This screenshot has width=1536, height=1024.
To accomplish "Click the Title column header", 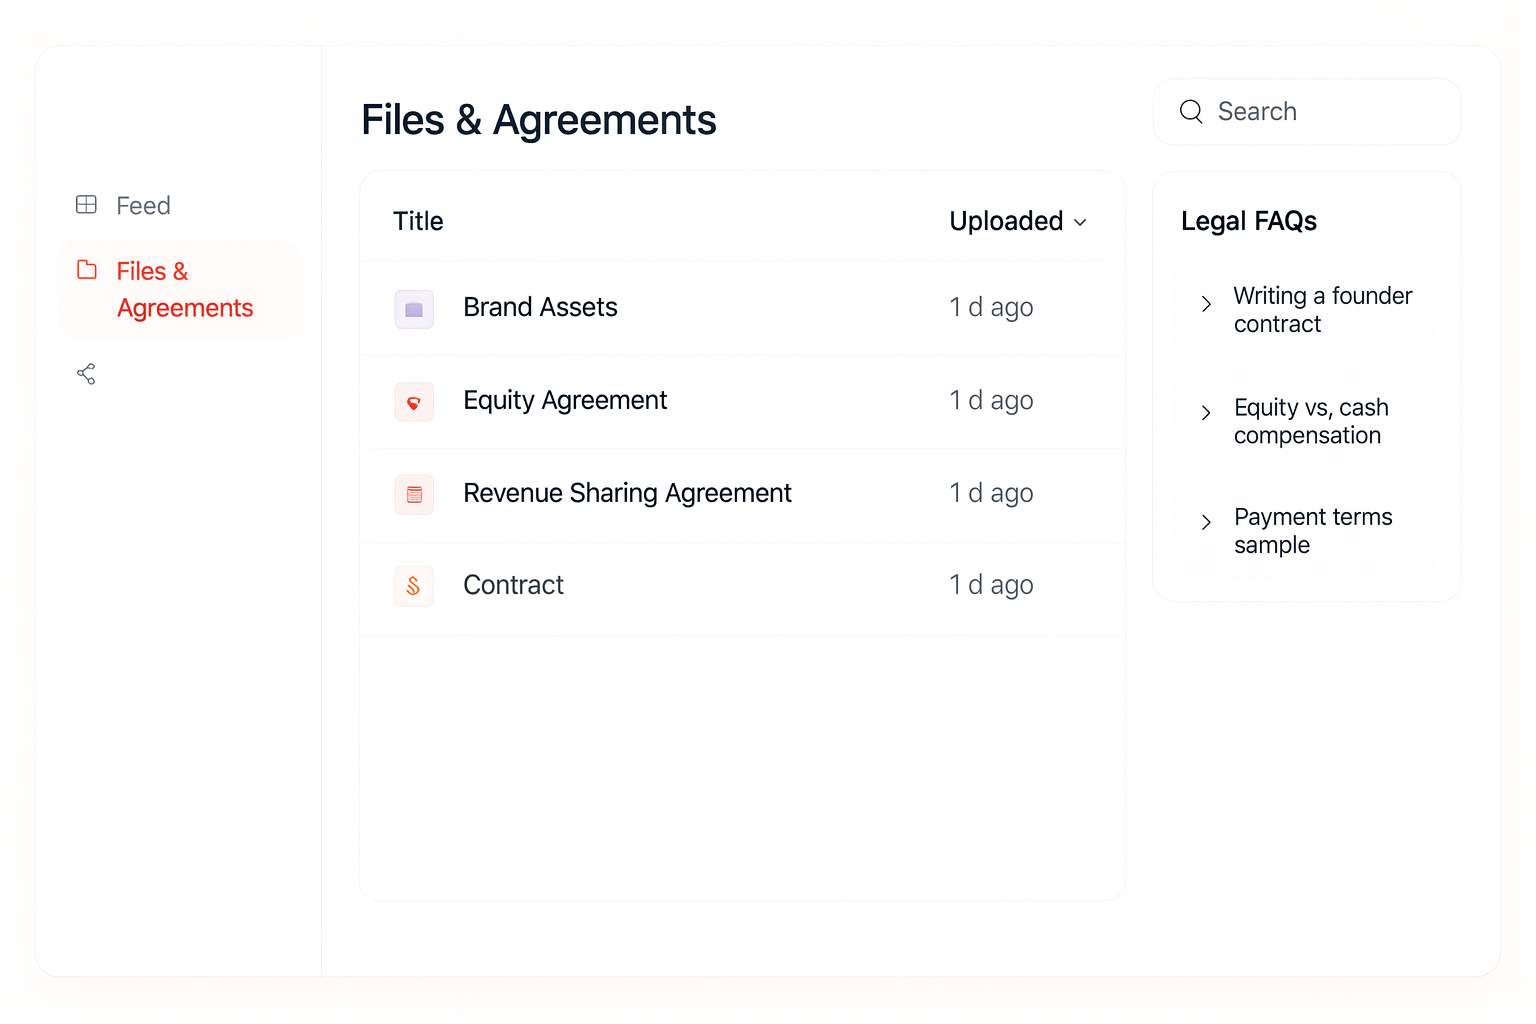I will [417, 221].
